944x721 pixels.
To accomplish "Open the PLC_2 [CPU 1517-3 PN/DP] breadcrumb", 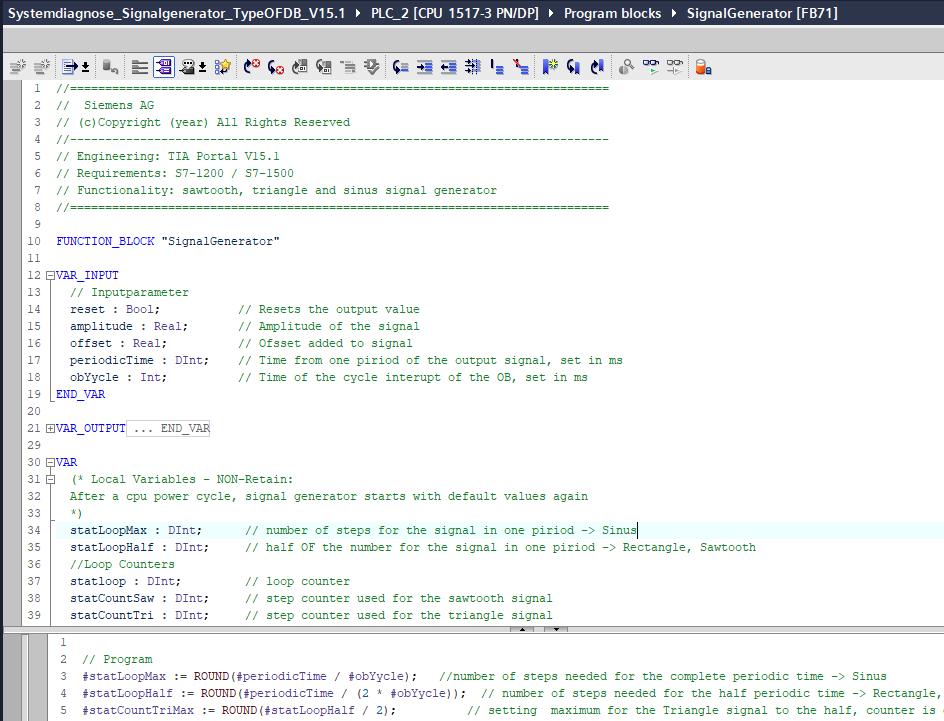I will [x=455, y=13].
